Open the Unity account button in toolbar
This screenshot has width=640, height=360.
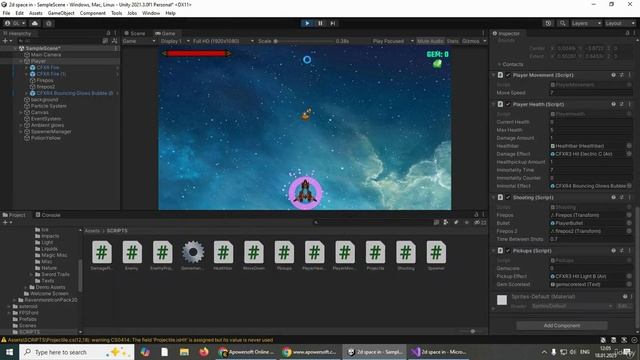click(15, 23)
